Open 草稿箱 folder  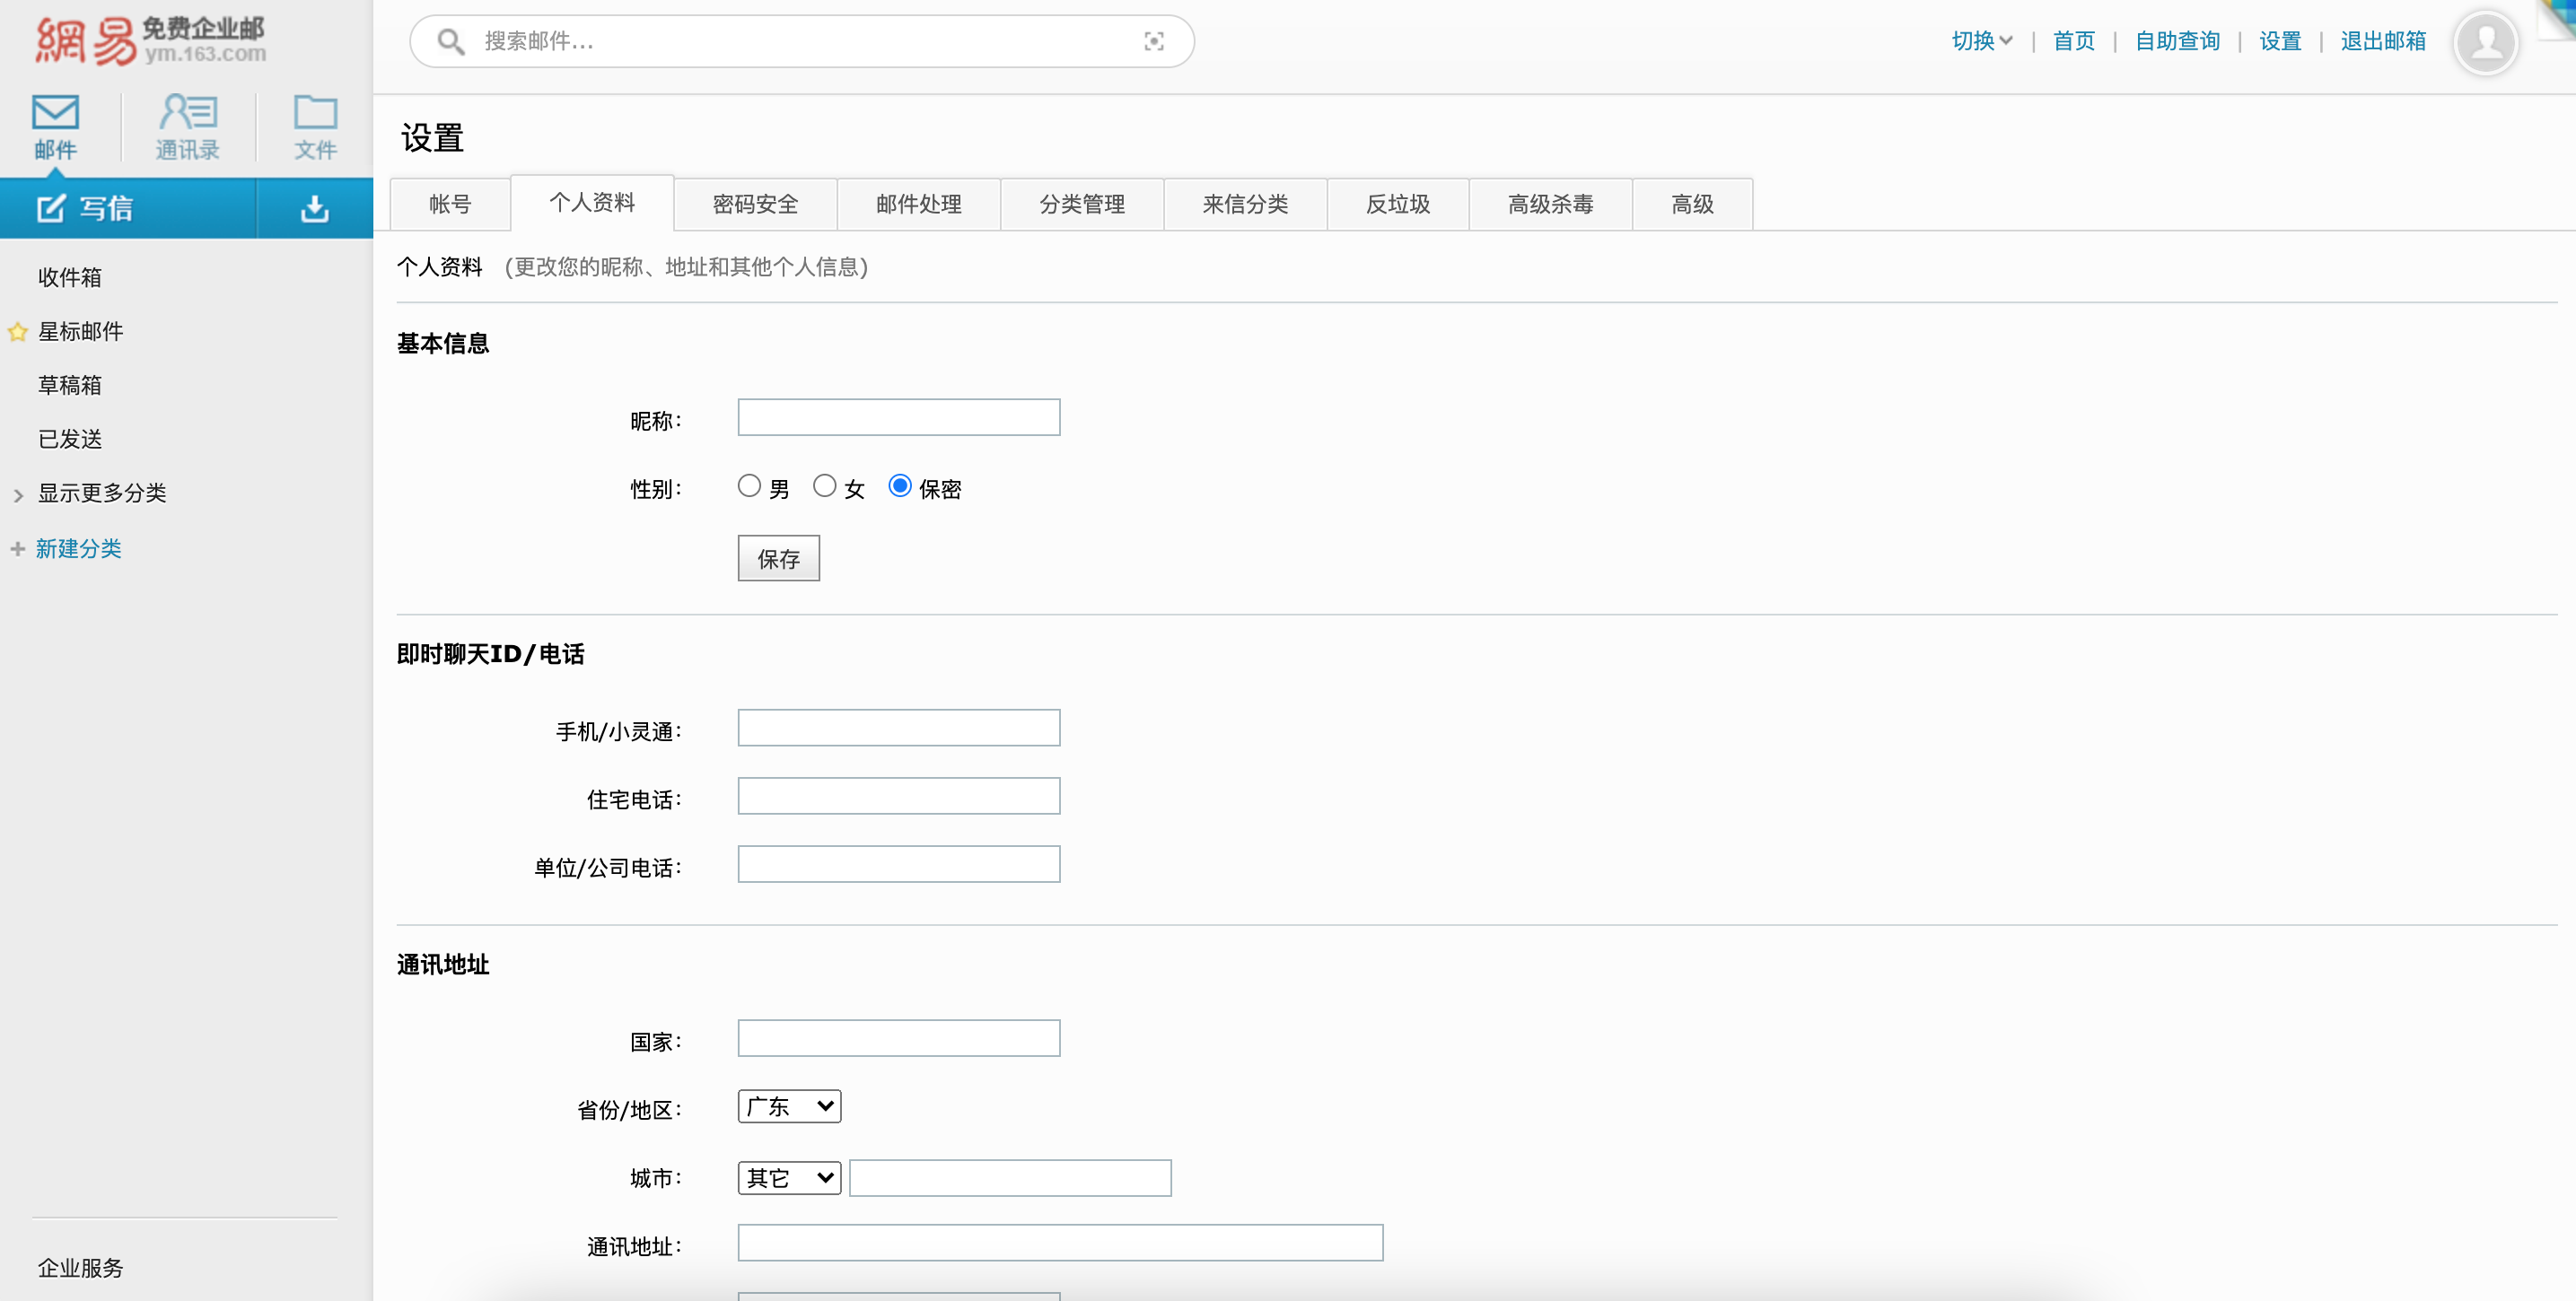point(70,385)
